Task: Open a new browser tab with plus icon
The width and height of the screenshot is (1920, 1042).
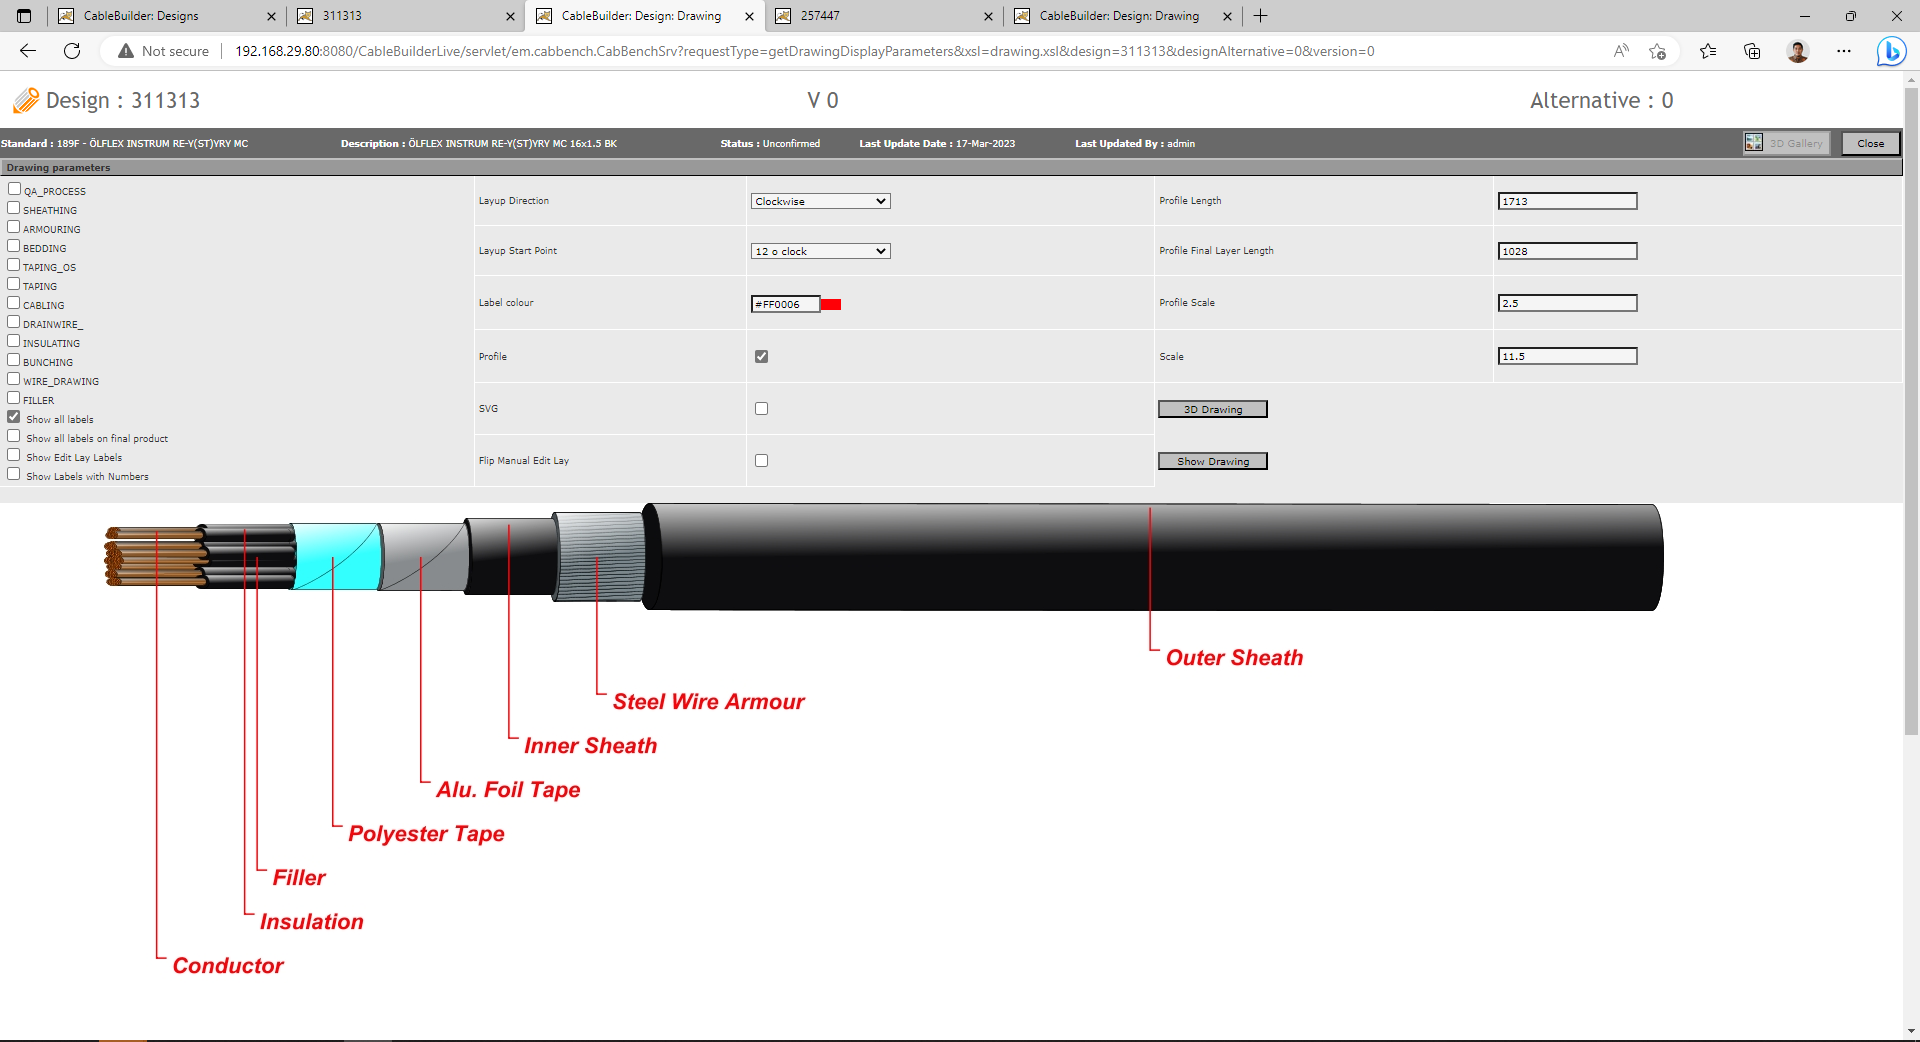Action: coord(1261,16)
